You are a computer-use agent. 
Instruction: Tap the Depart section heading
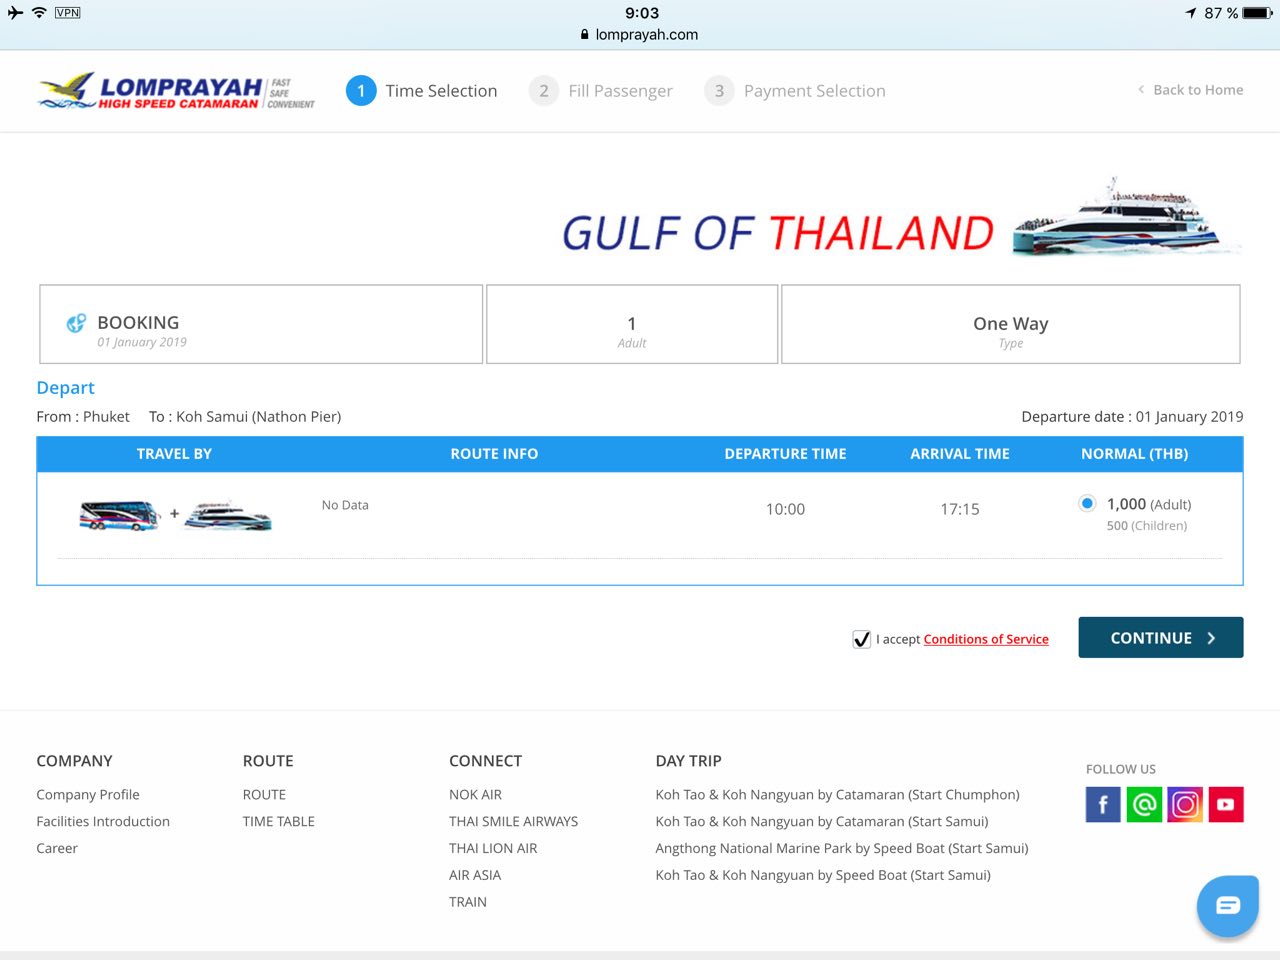tap(65, 388)
